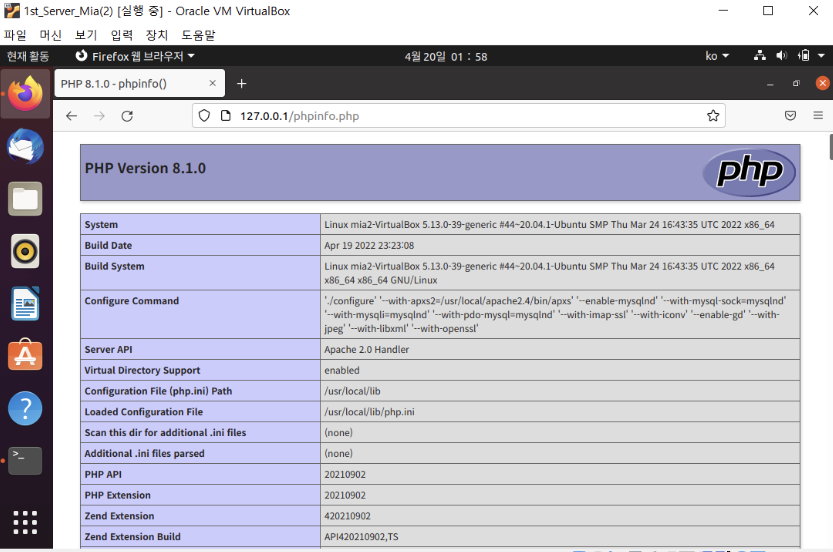
Task: Open the clock showing 4월 20일 01:58
Action: pos(446,56)
